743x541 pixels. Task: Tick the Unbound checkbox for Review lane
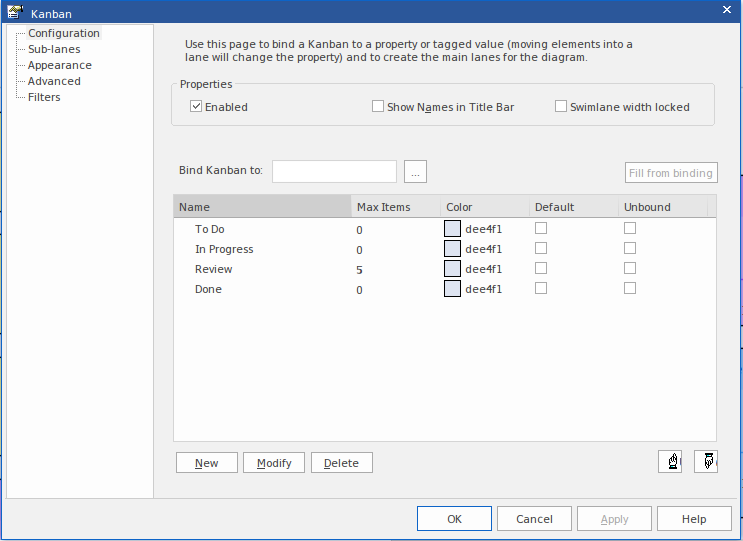coord(630,269)
